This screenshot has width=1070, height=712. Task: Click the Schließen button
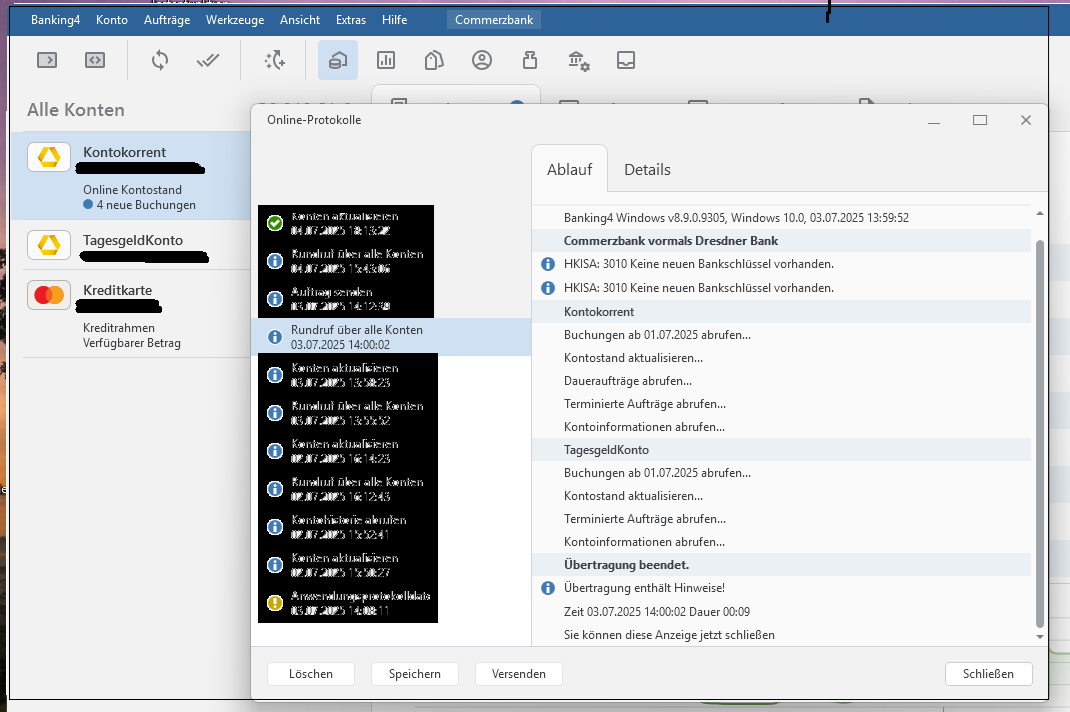point(988,674)
